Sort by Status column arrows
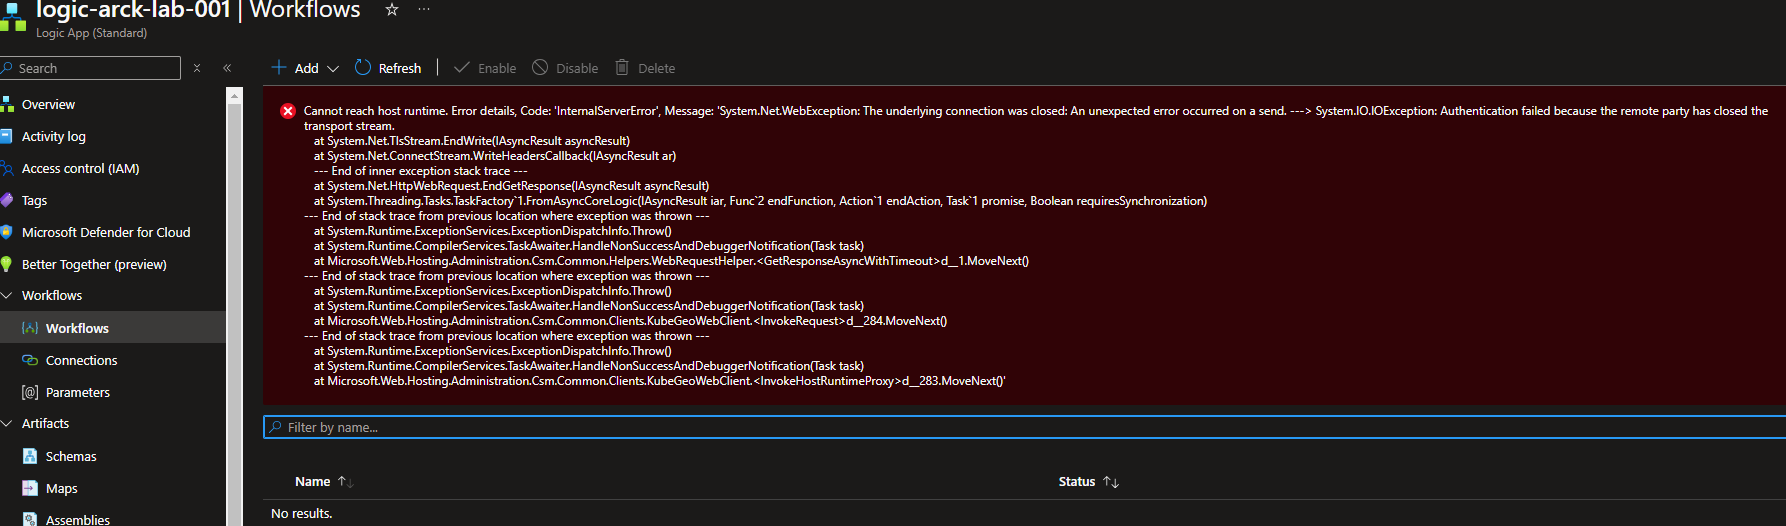The width and height of the screenshot is (1786, 526). click(1111, 482)
